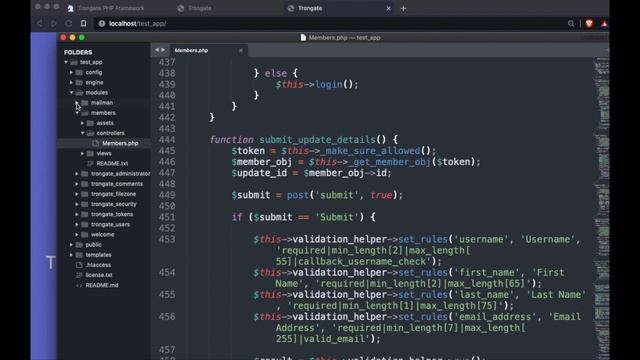Click site info icon beside localhost URL
The width and height of the screenshot is (640, 360).
coord(102,24)
